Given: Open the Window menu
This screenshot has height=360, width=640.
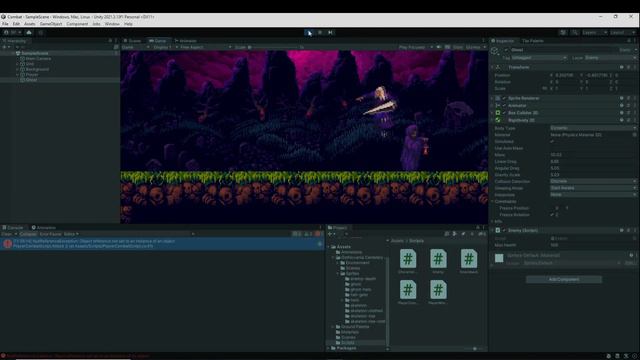Looking at the screenshot, I should (x=112, y=24).
